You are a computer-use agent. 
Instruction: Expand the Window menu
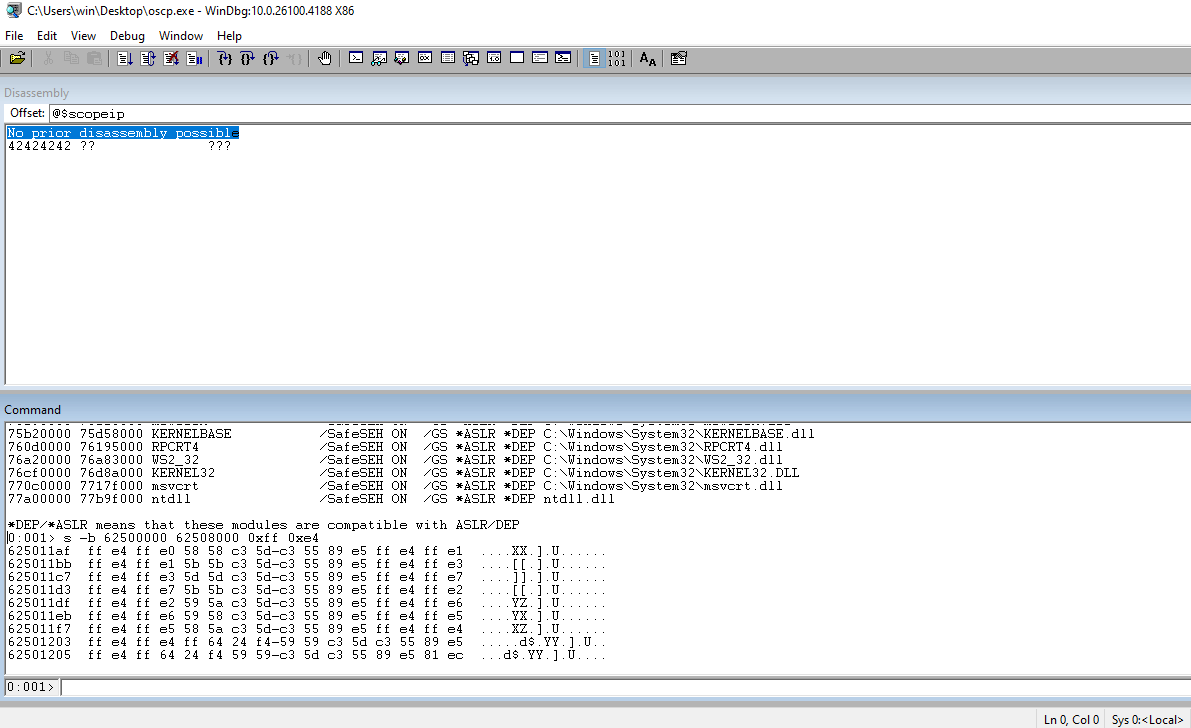(x=180, y=35)
